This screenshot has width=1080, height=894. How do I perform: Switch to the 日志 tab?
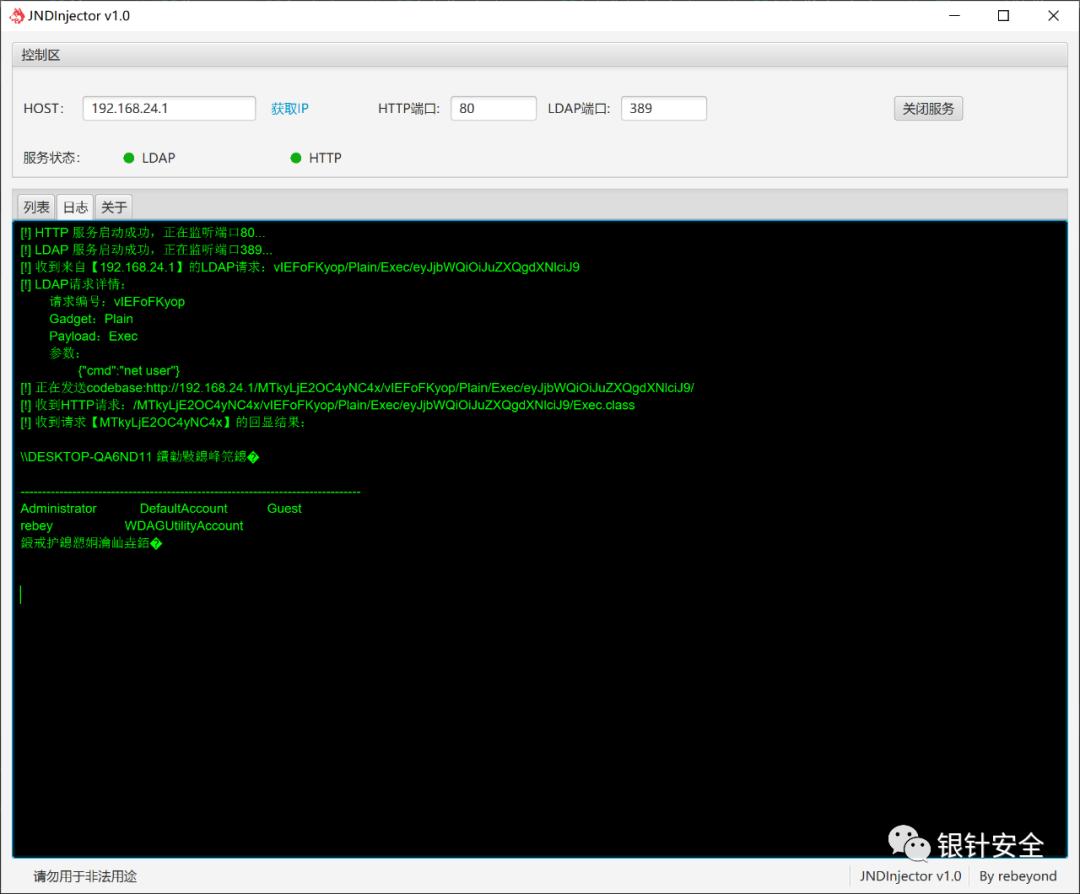click(76, 207)
